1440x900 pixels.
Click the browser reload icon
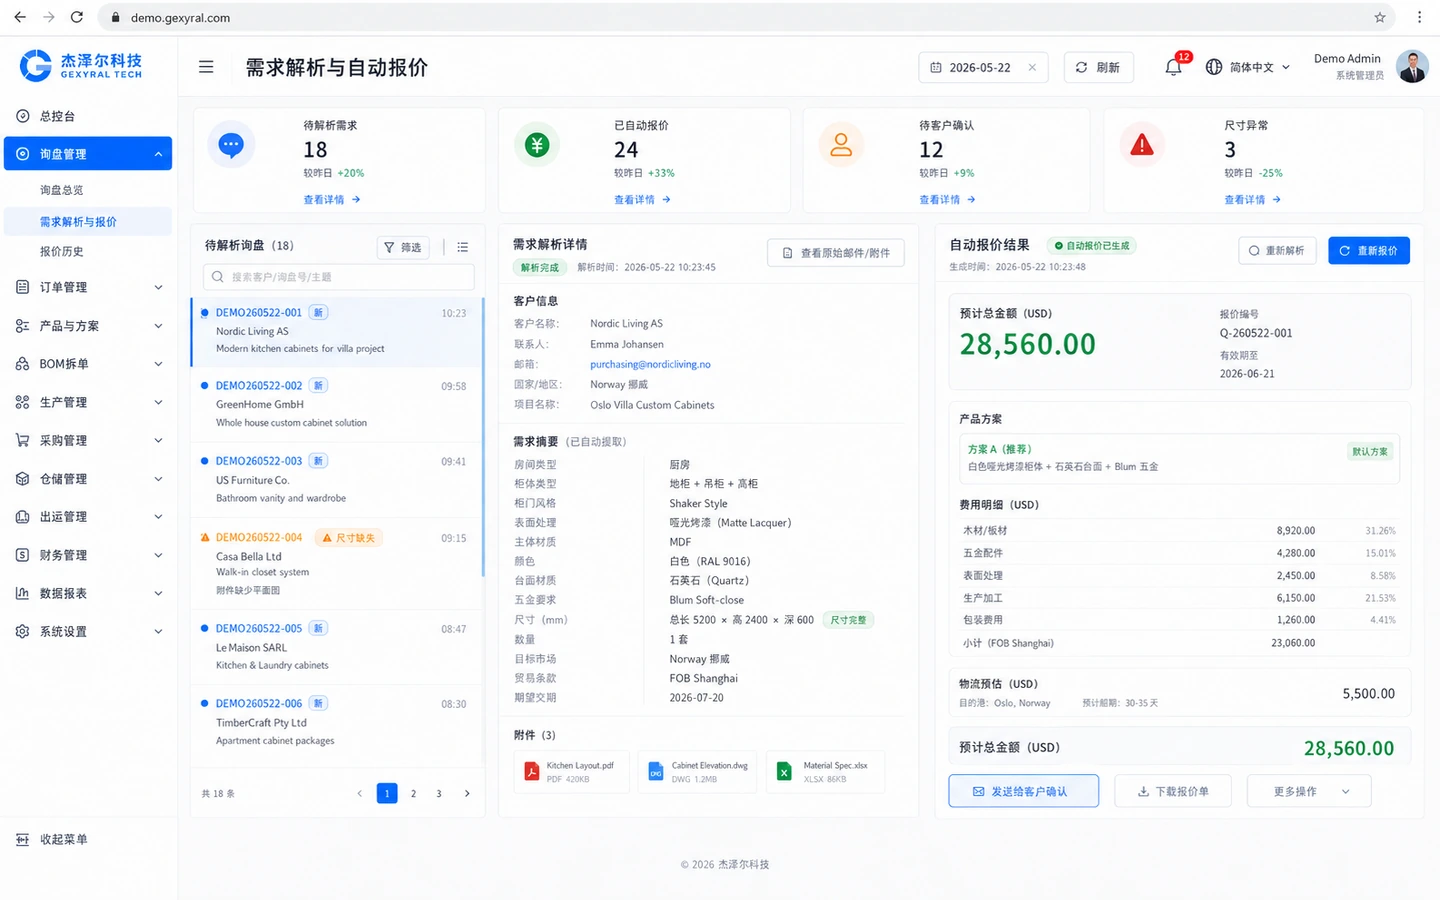pos(77,17)
